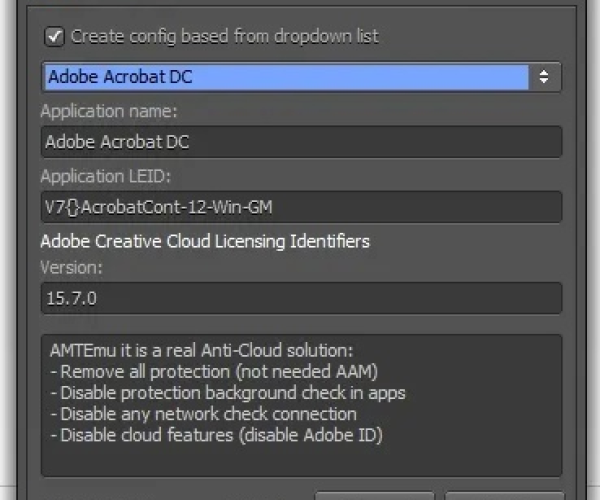Screen dimensions: 600x500
Task: Click into the Application name field
Action: (x=300, y=142)
